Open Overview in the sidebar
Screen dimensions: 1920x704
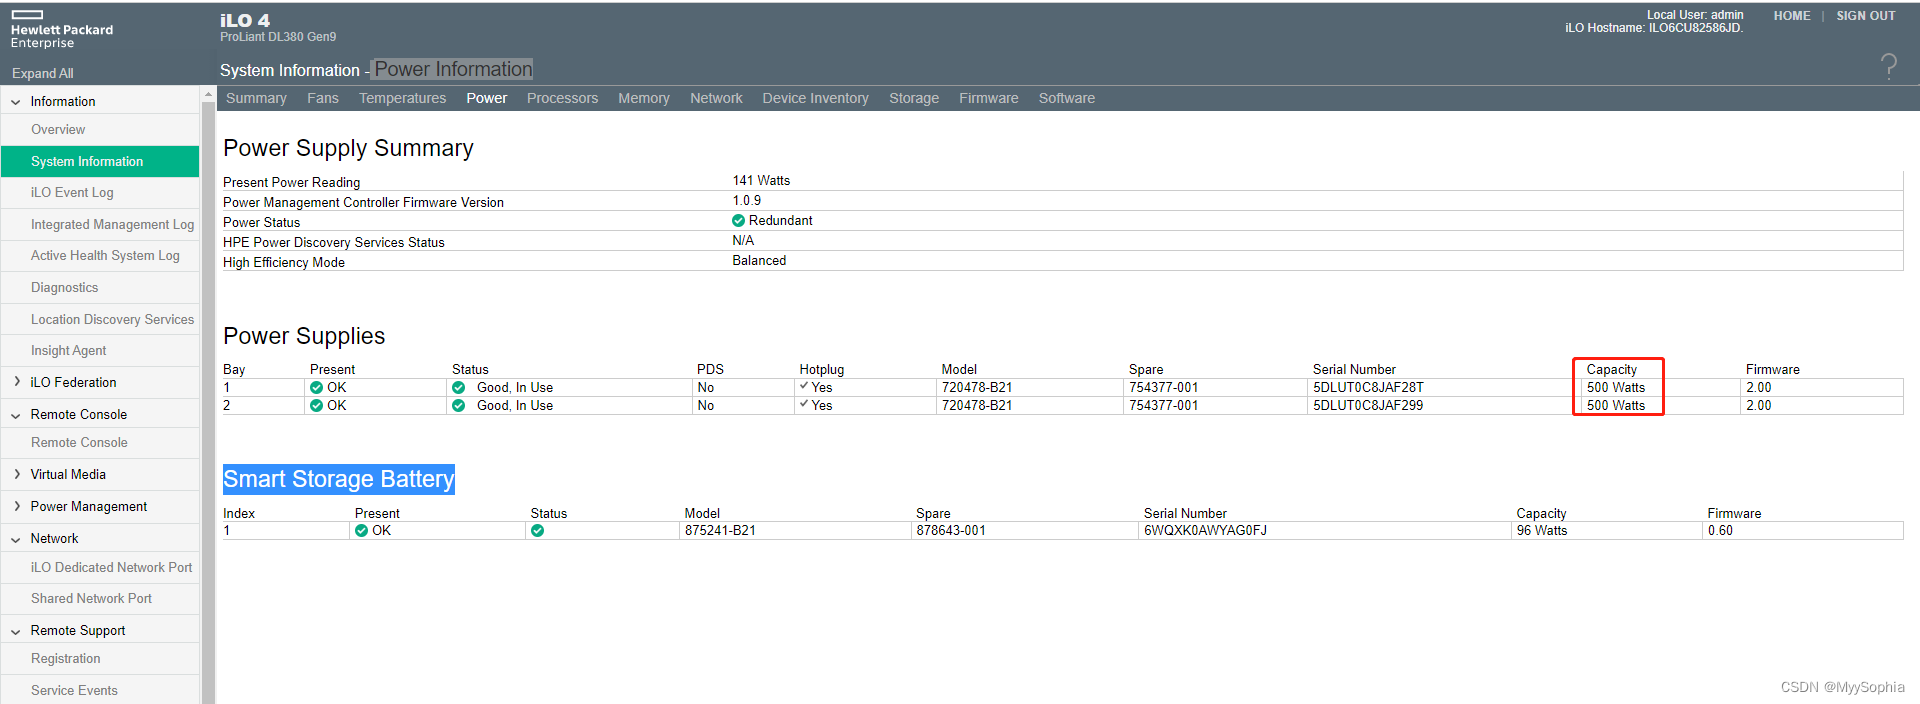pos(100,130)
